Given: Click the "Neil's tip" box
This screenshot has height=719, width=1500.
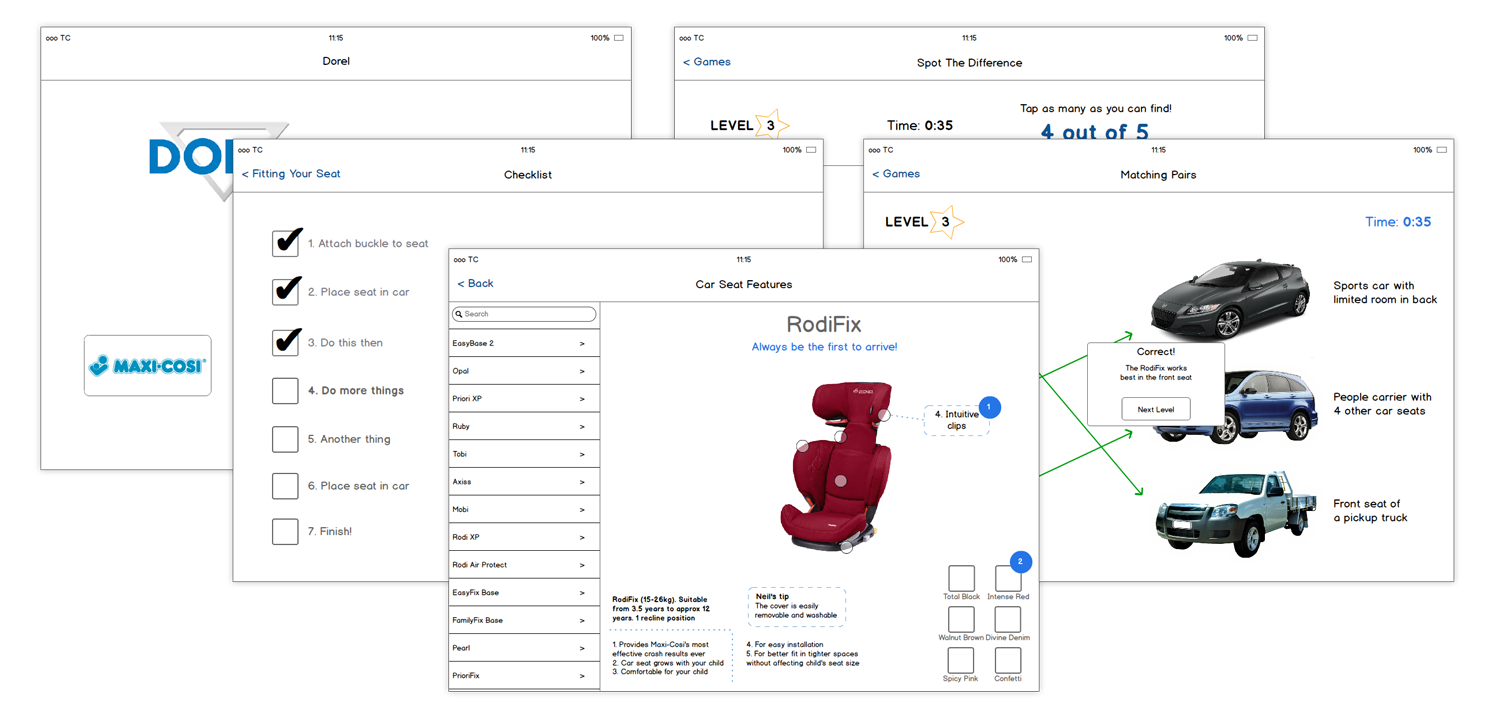Looking at the screenshot, I should [x=796, y=607].
